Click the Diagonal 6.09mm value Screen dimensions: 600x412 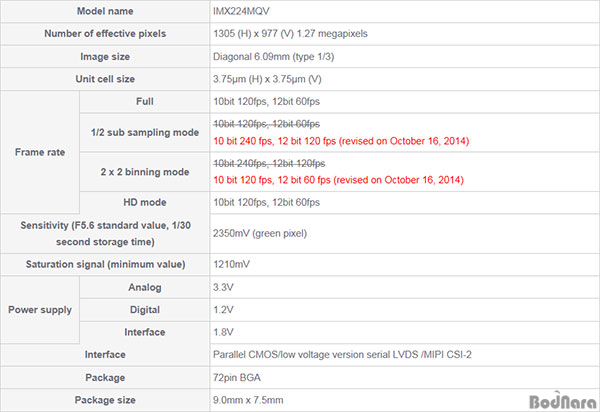pyautogui.click(x=274, y=57)
